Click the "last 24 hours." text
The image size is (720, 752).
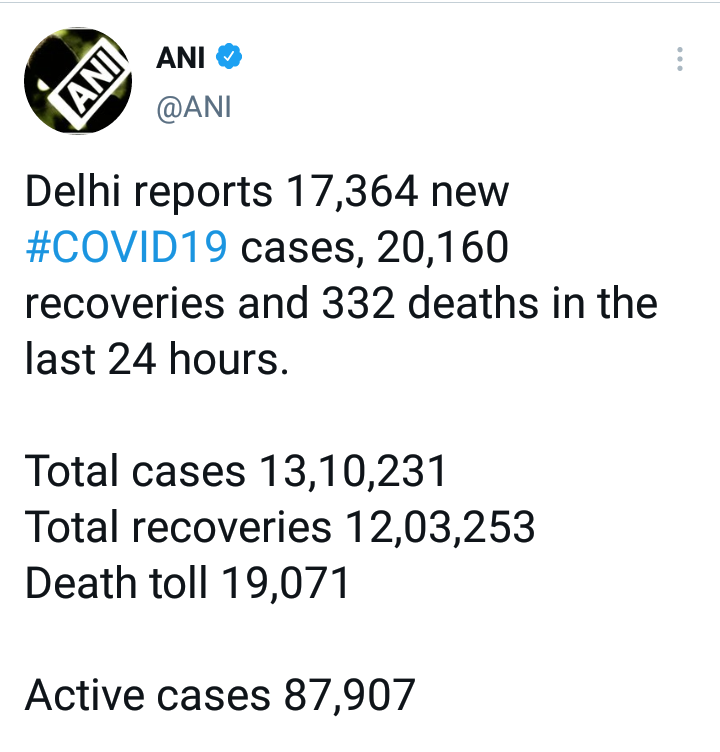156,355
